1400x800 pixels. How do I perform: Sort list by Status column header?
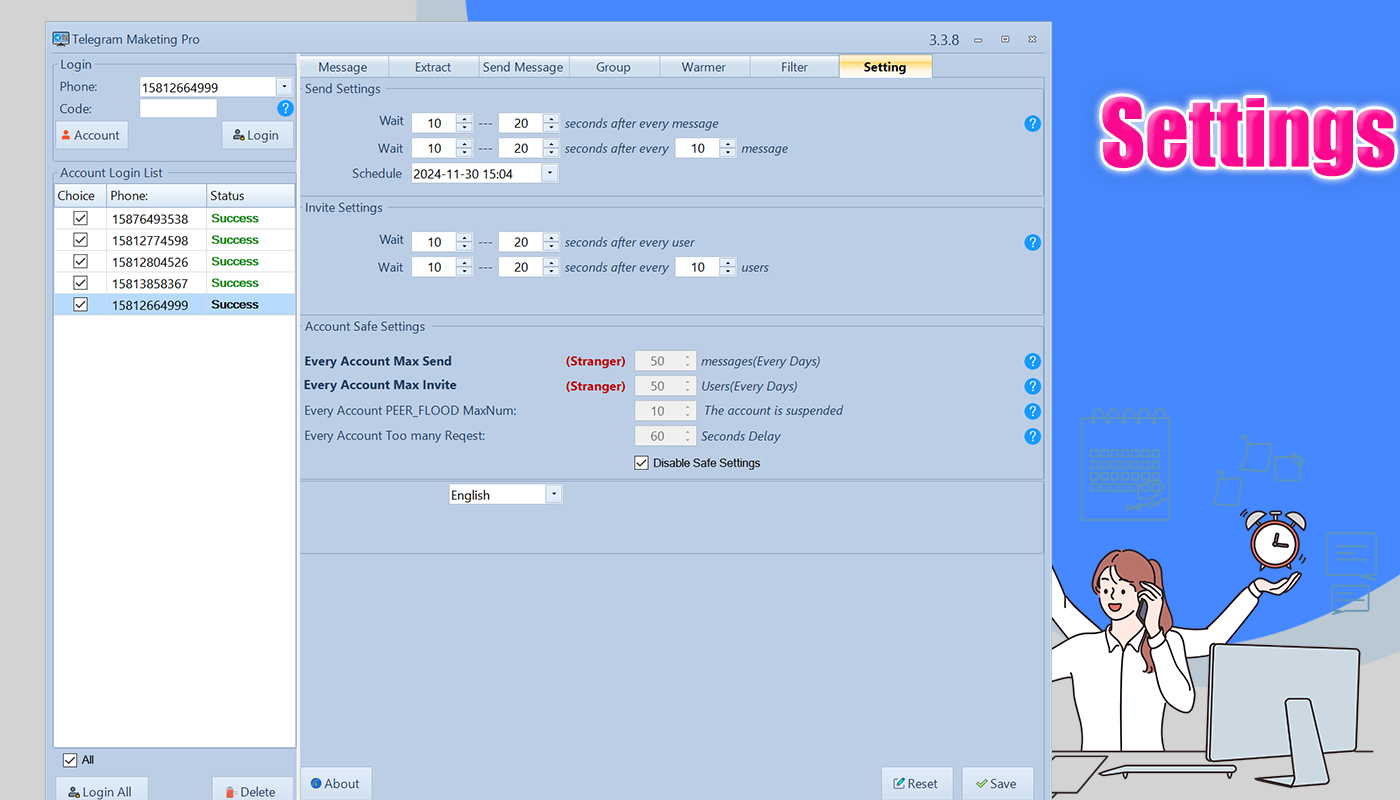click(x=251, y=196)
